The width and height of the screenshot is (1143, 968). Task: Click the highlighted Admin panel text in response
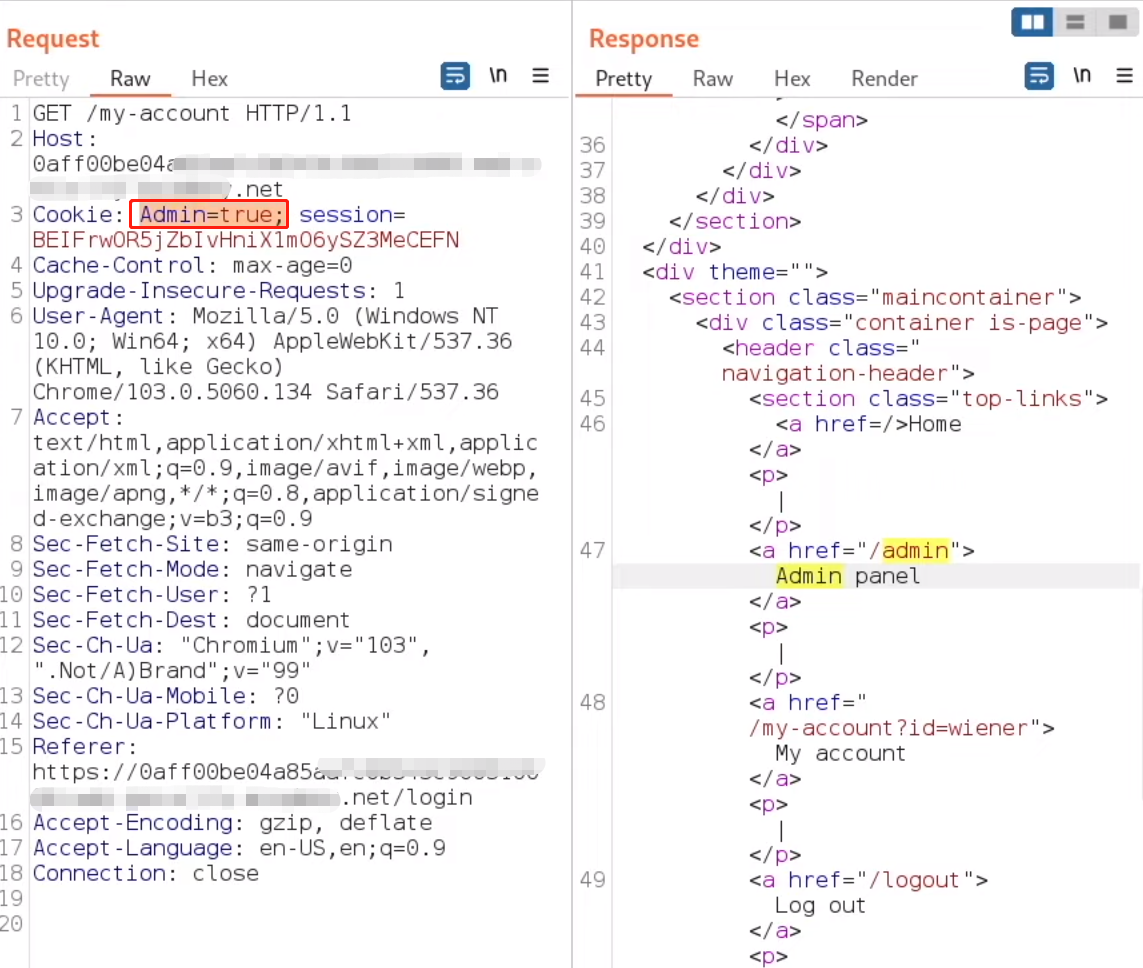pyautogui.click(x=809, y=576)
